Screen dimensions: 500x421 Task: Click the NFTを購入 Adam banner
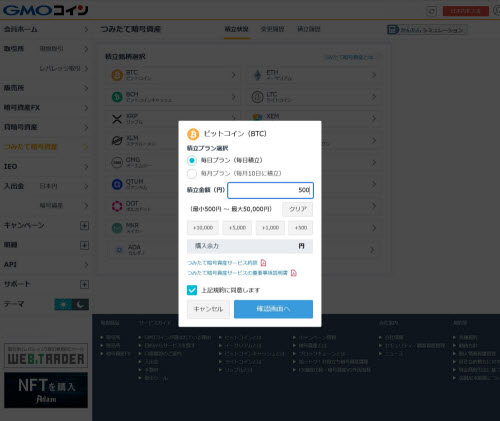click(46, 390)
